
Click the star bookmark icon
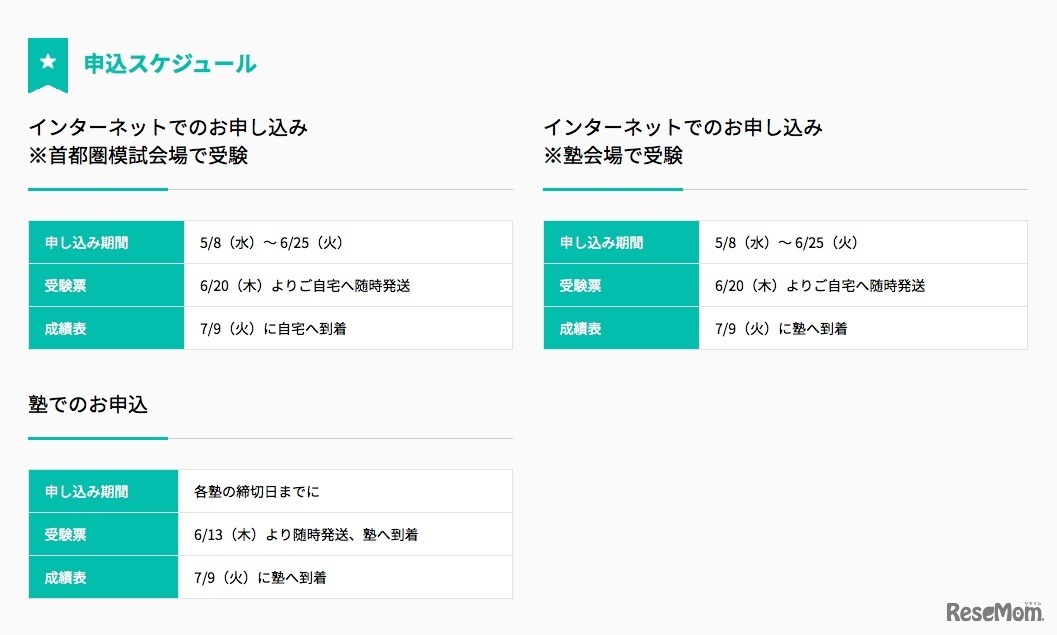47,63
